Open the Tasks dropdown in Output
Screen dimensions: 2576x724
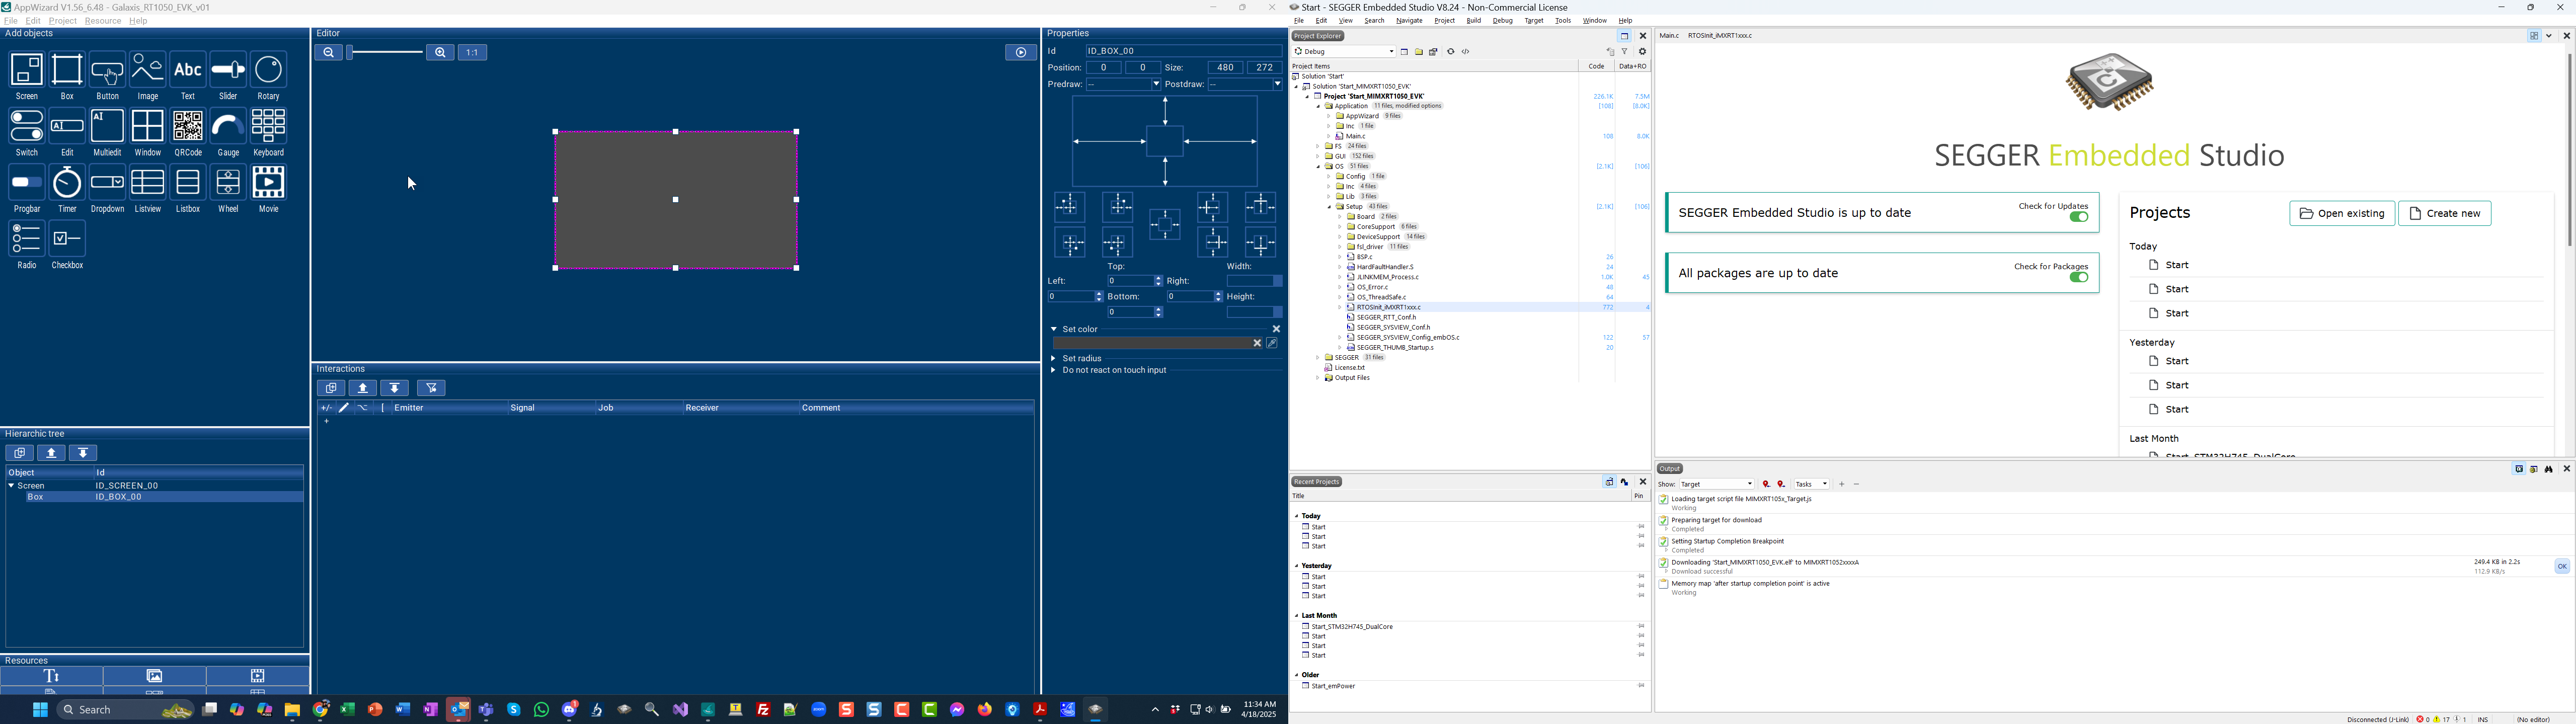coord(1811,485)
